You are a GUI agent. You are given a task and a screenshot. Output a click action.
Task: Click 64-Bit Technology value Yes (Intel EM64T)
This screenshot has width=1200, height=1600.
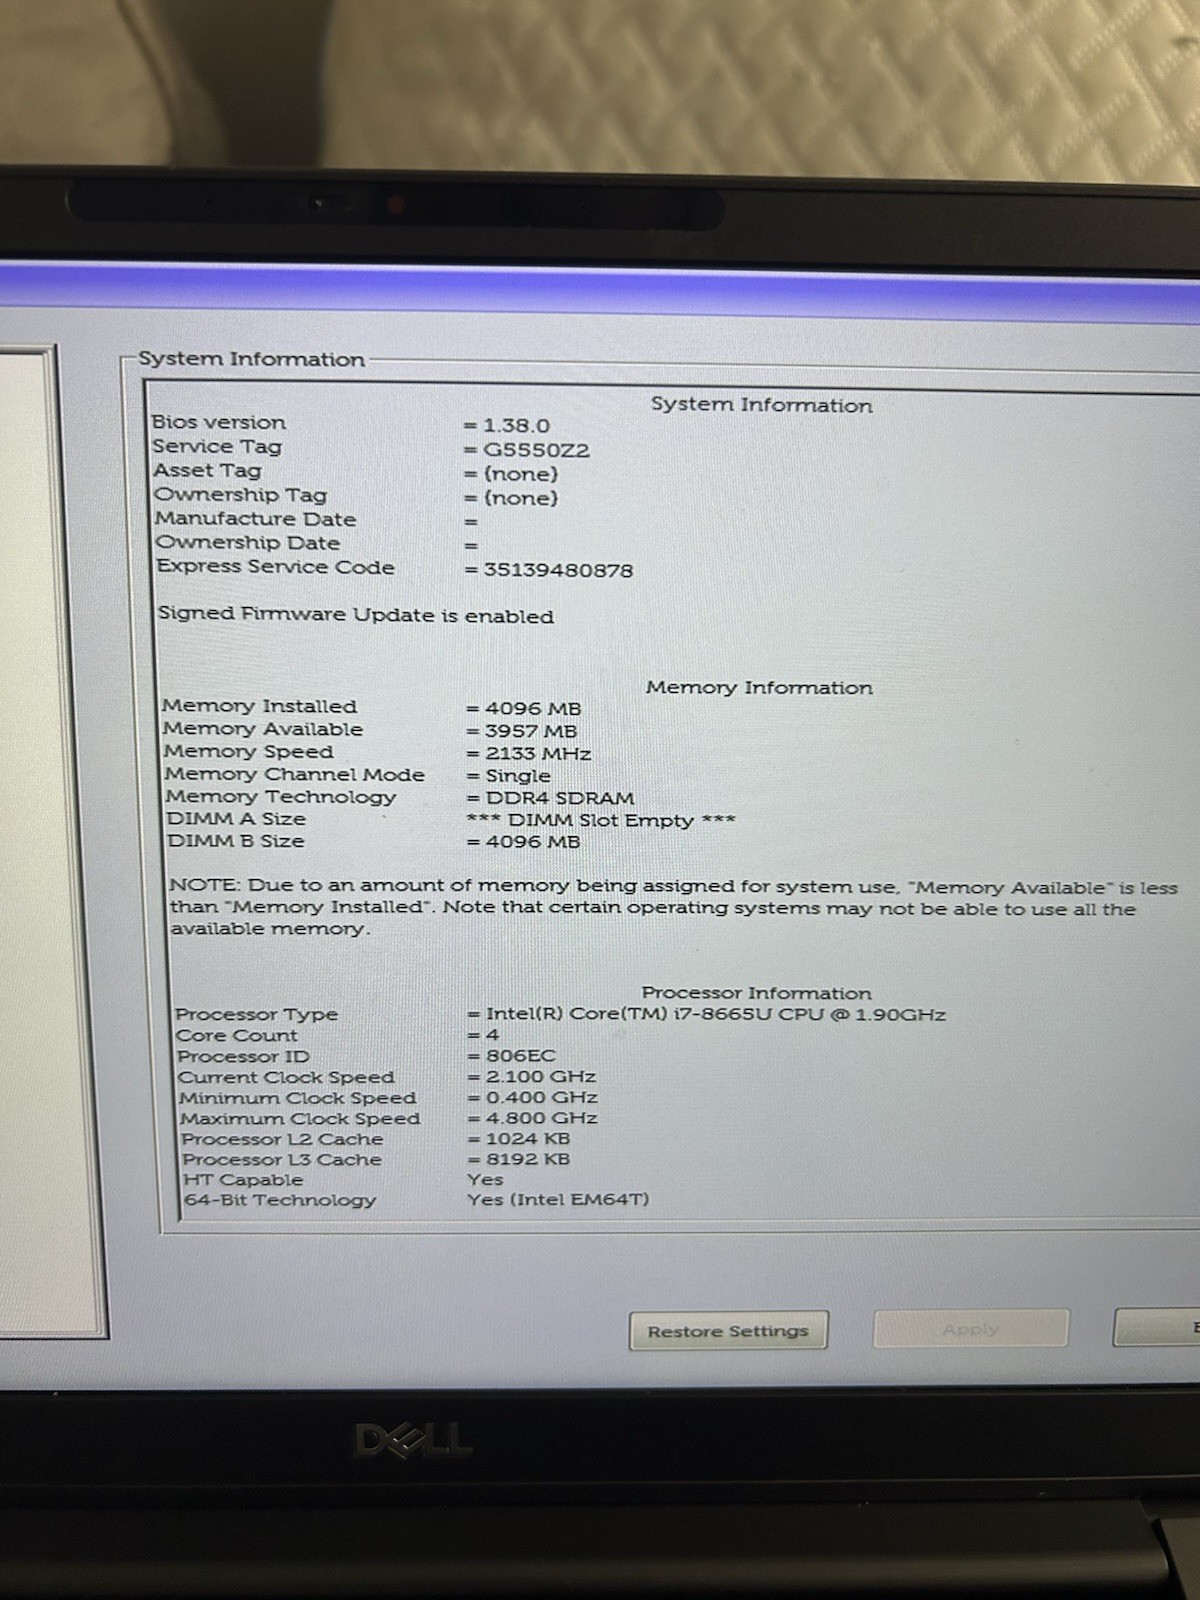tap(558, 1199)
